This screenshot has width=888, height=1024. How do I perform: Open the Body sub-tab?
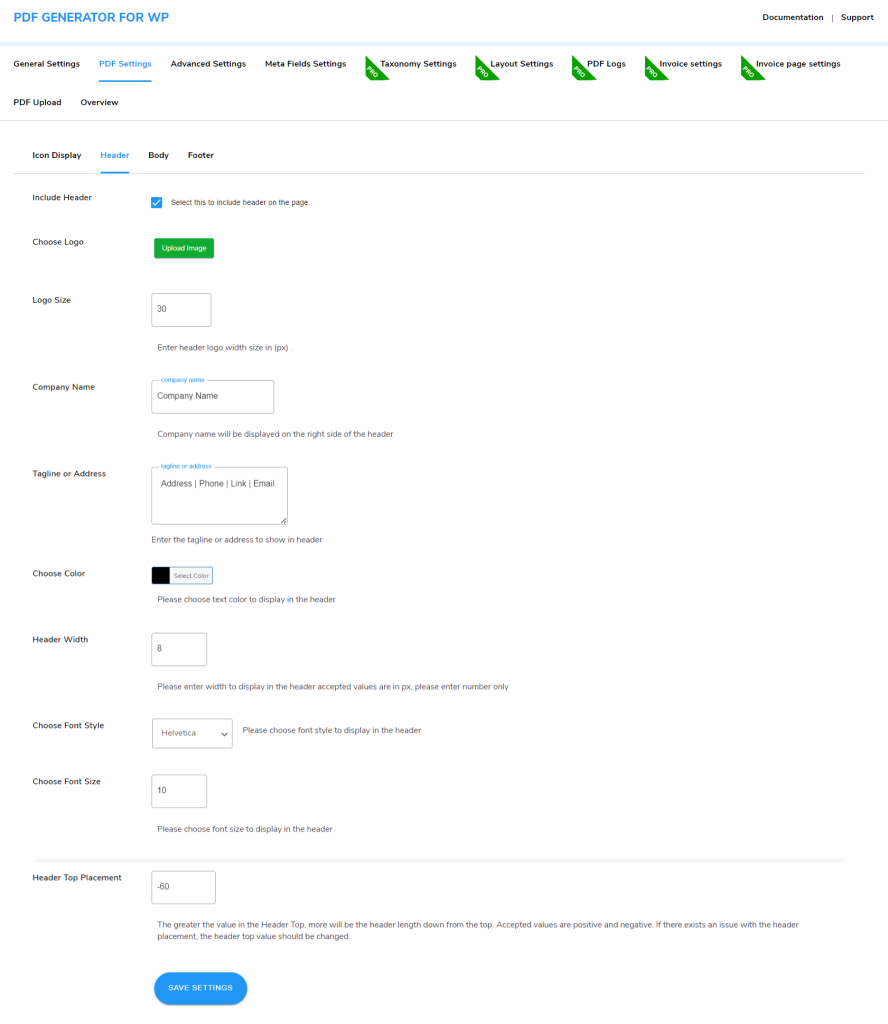tap(158, 155)
